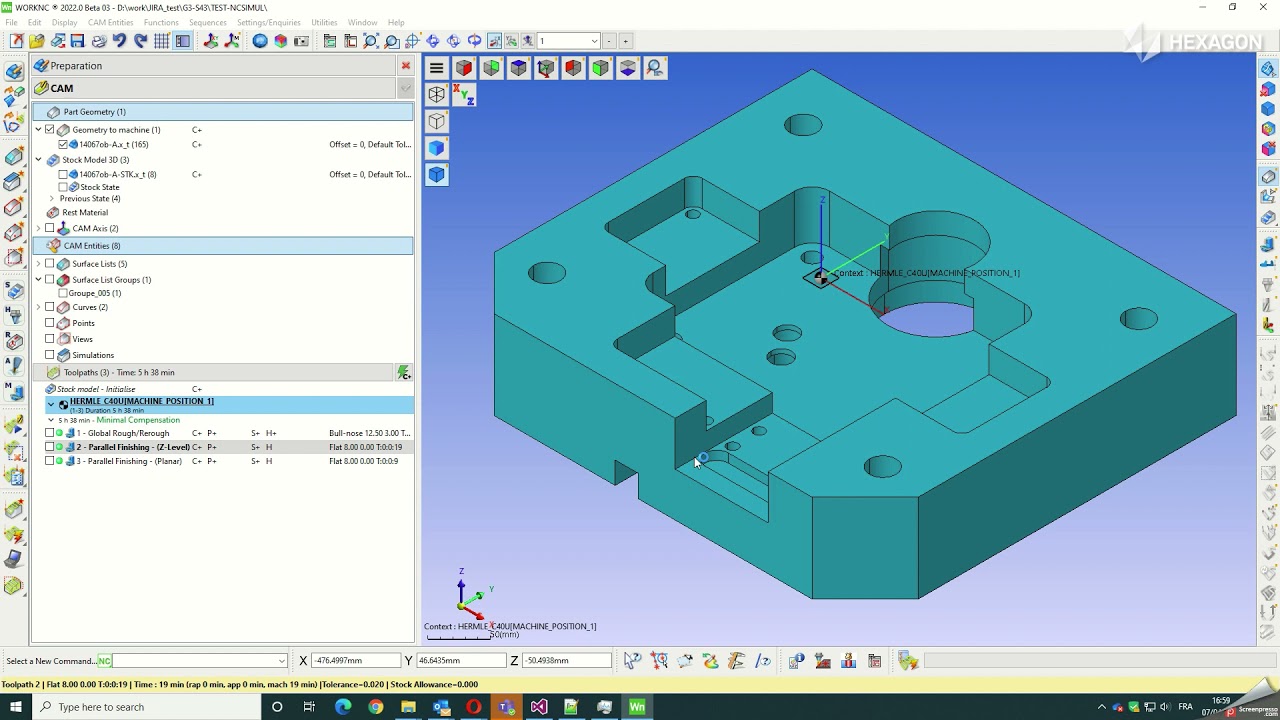Click the green lightning toolpath compute icon
Viewport: 1280px width, 720px height.
pyautogui.click(x=404, y=372)
